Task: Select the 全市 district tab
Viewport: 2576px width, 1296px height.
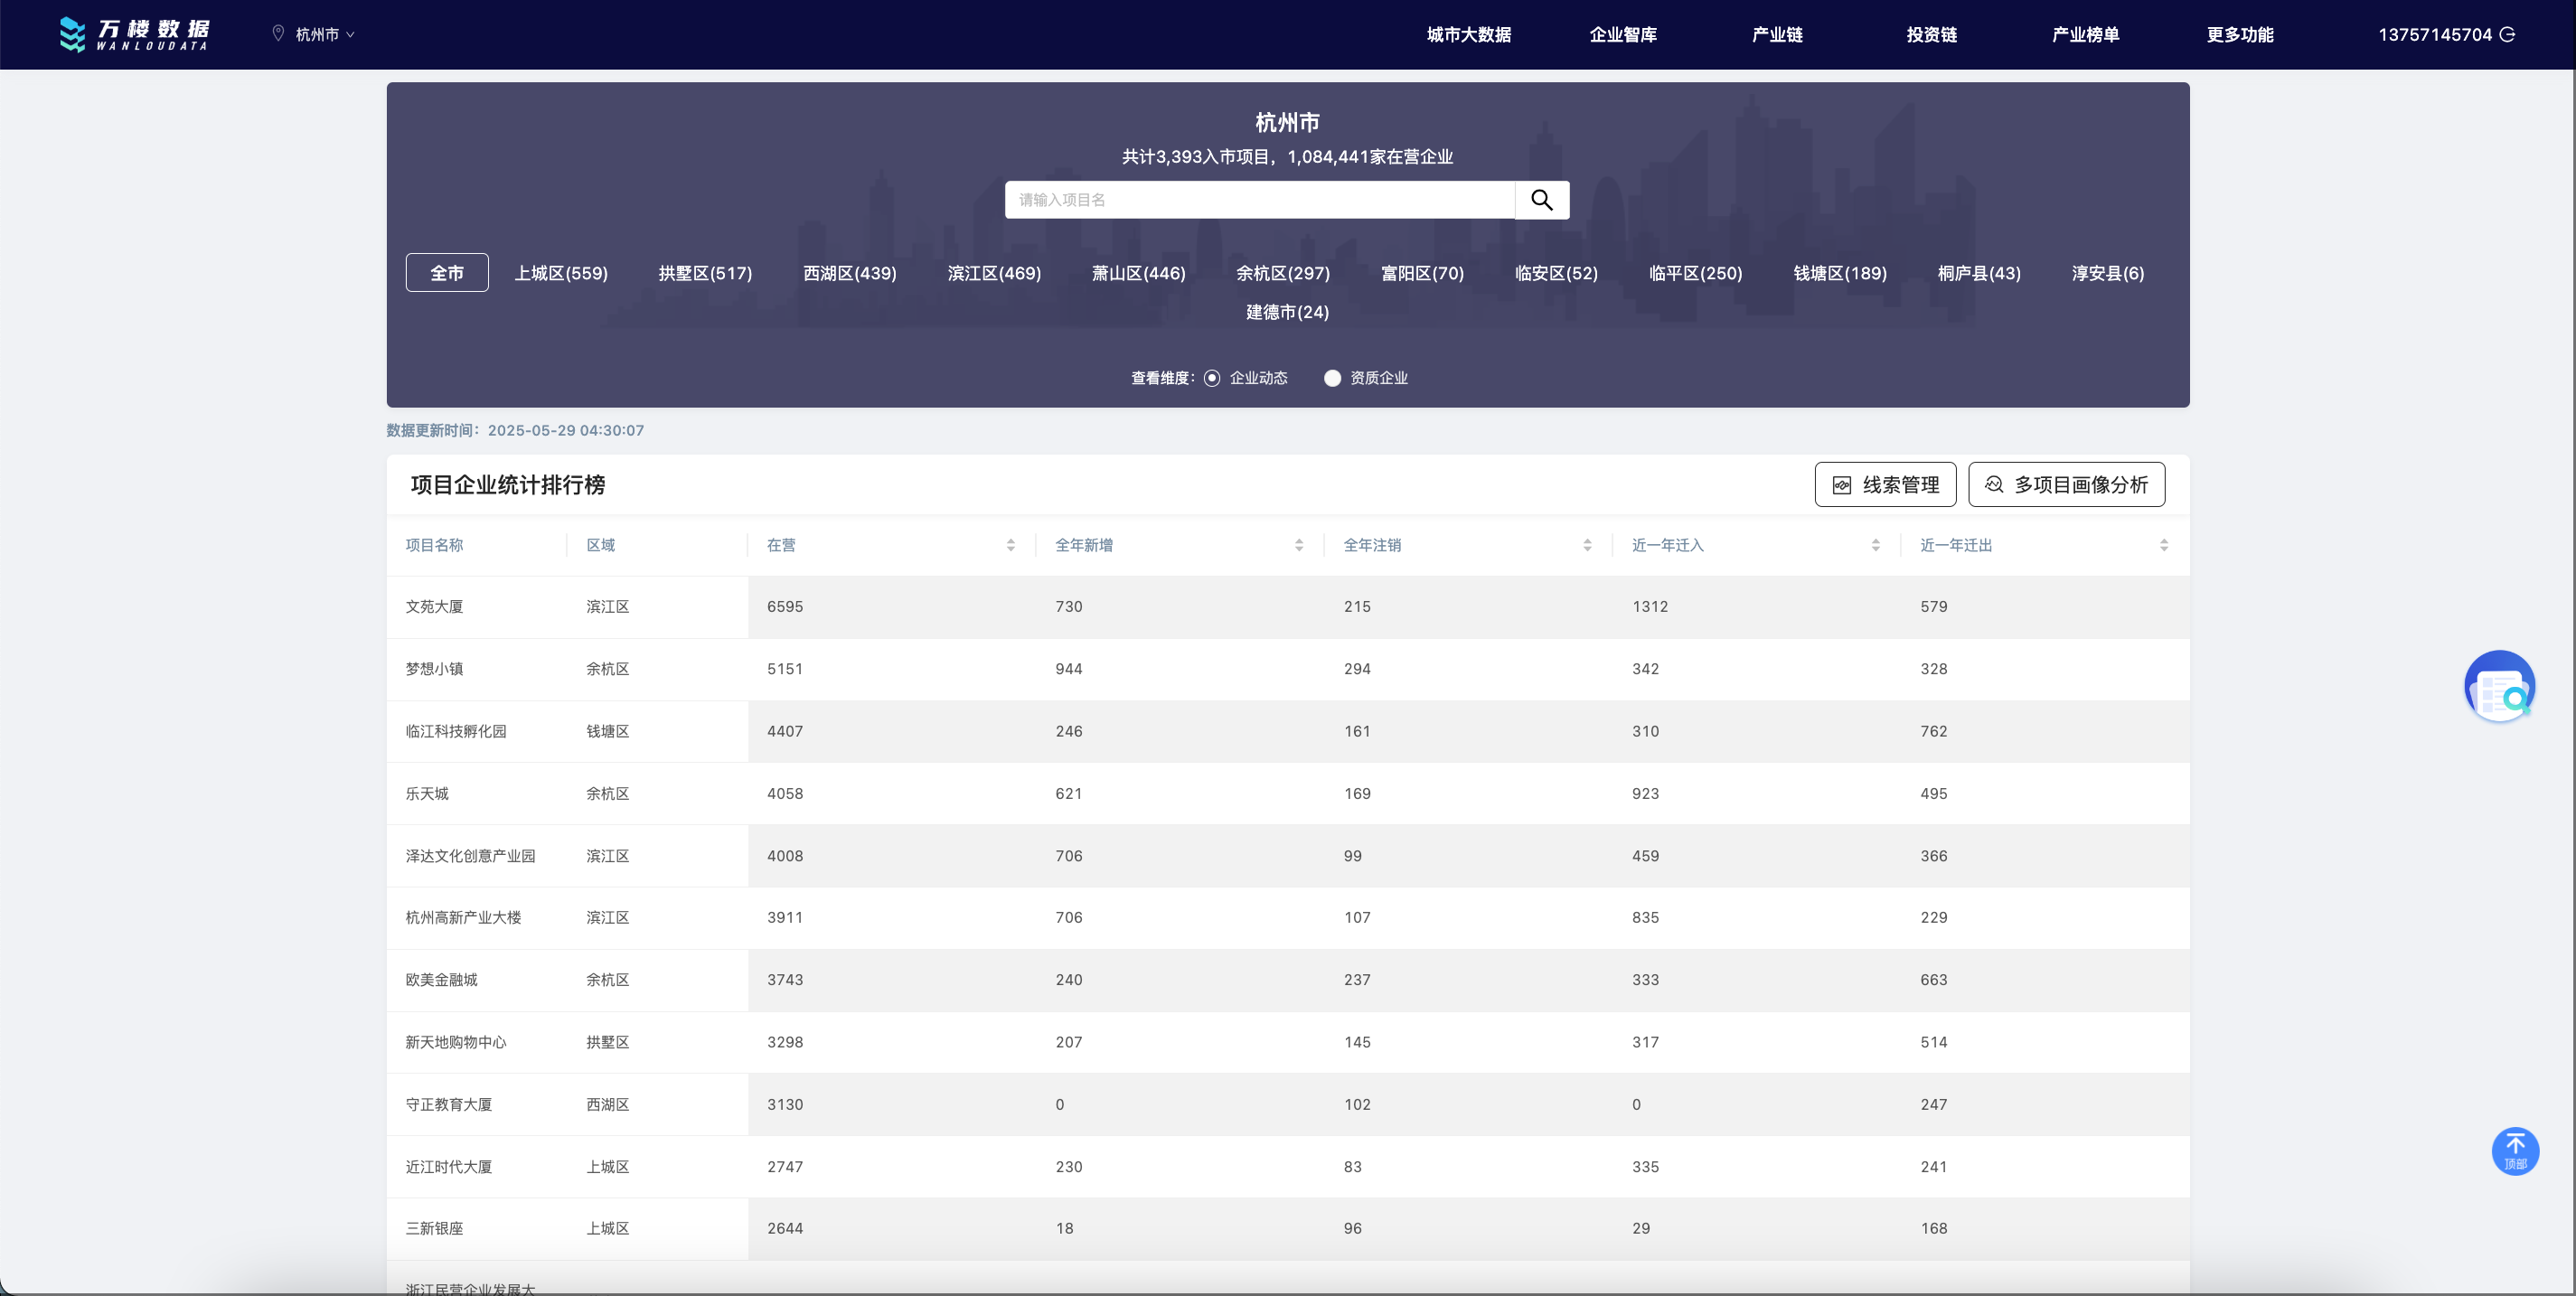Action: click(x=446, y=273)
